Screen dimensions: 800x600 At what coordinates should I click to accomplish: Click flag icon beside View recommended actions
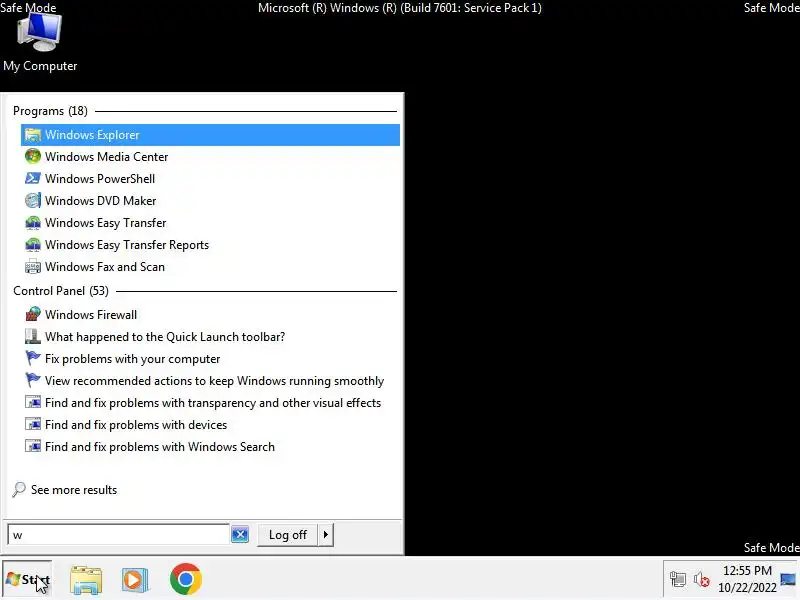click(33, 380)
